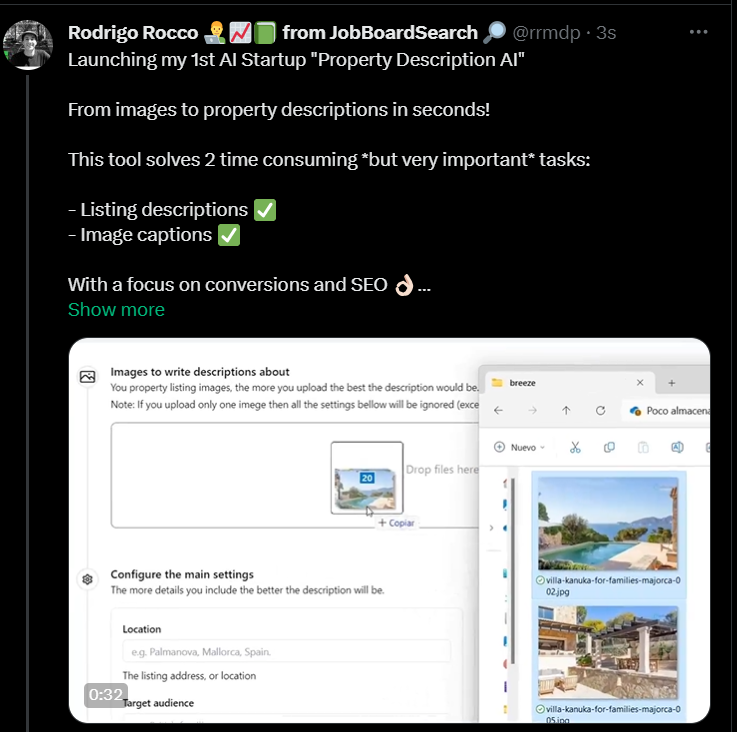Select the villa pool image thumbnail
737x732 pixels.
click(x=608, y=523)
